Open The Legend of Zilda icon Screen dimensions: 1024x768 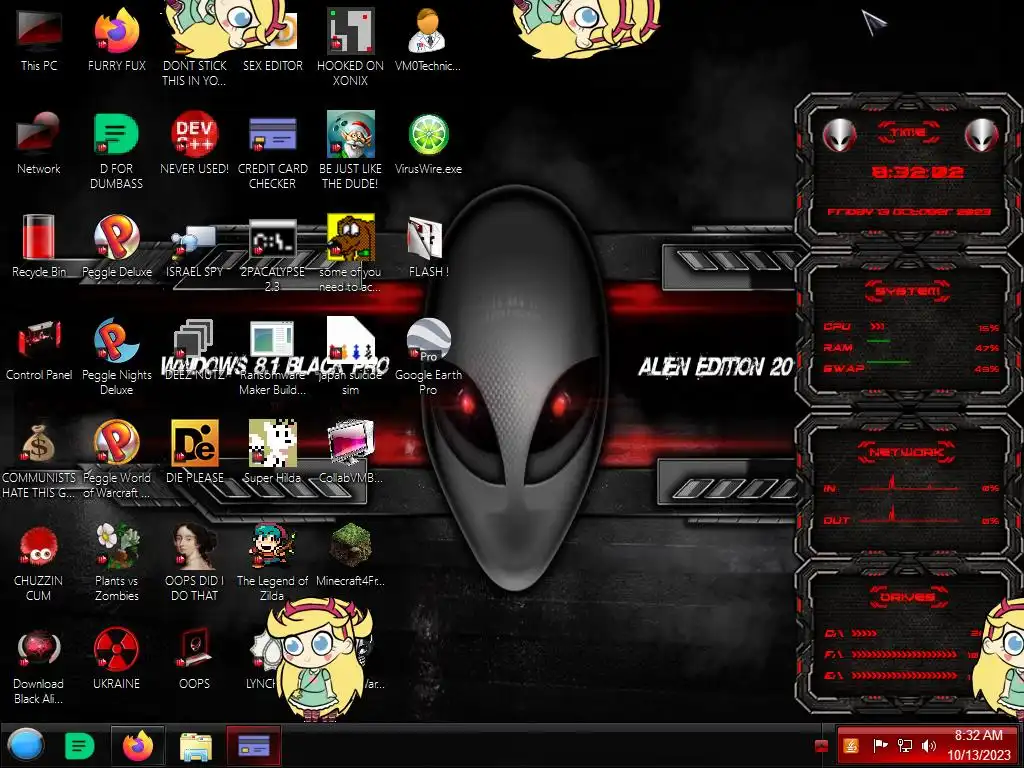click(272, 562)
